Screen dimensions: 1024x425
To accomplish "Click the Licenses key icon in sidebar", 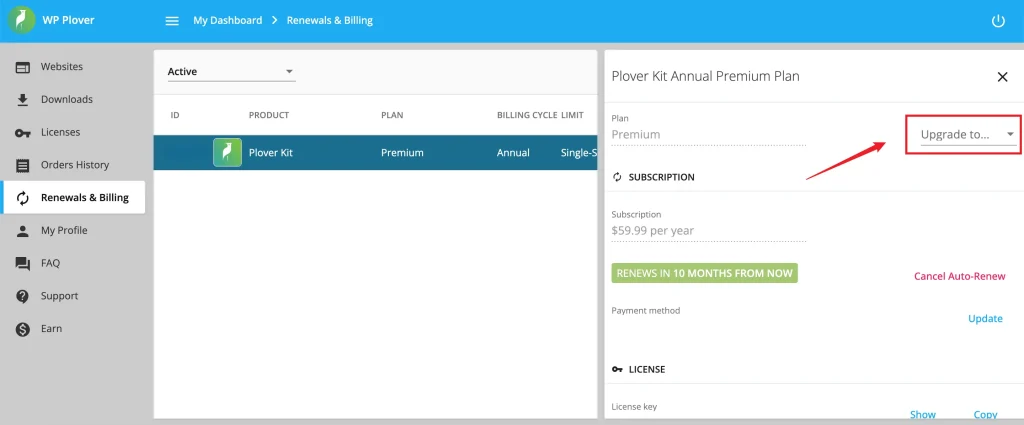I will (x=22, y=133).
